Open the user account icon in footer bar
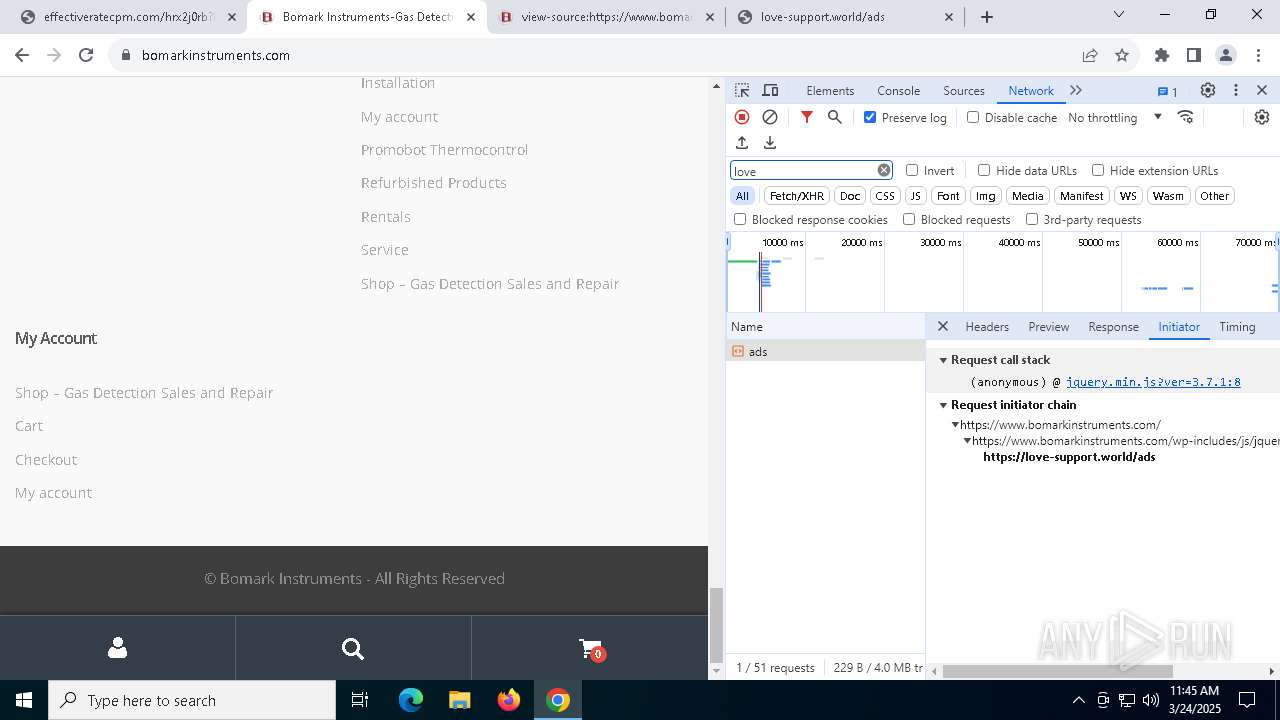Viewport: 1280px width, 720px height. tap(117, 648)
